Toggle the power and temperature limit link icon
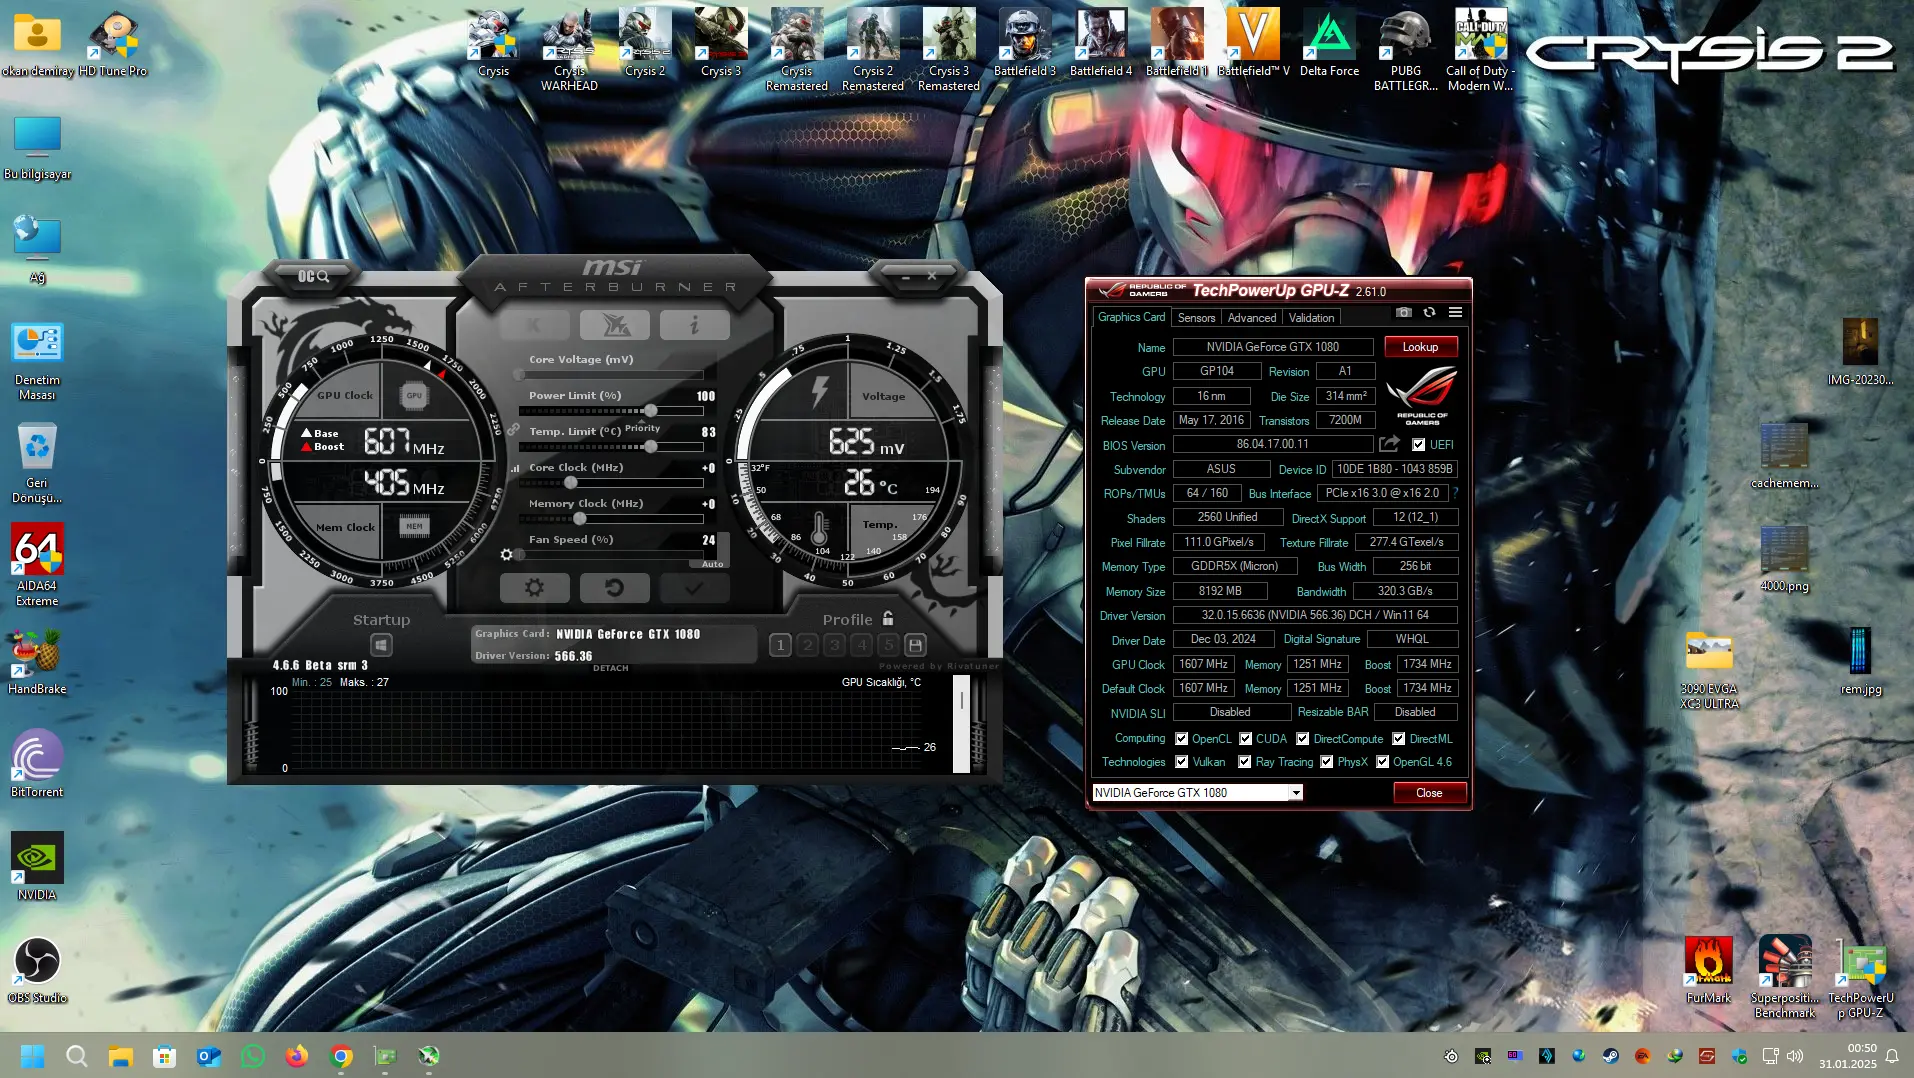 point(513,430)
